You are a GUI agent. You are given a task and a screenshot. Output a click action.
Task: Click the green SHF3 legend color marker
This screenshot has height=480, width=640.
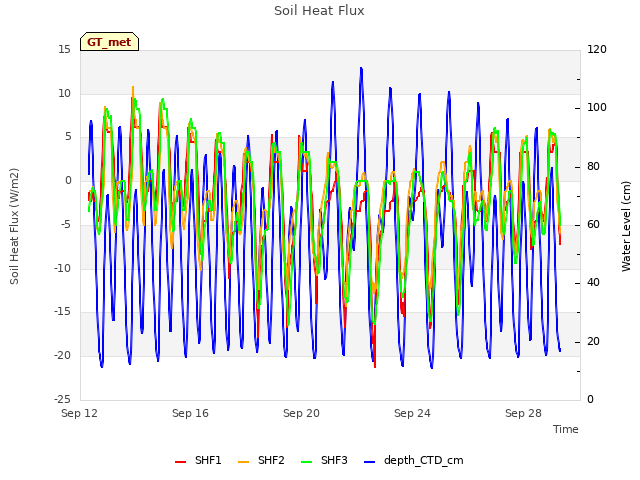point(307,462)
